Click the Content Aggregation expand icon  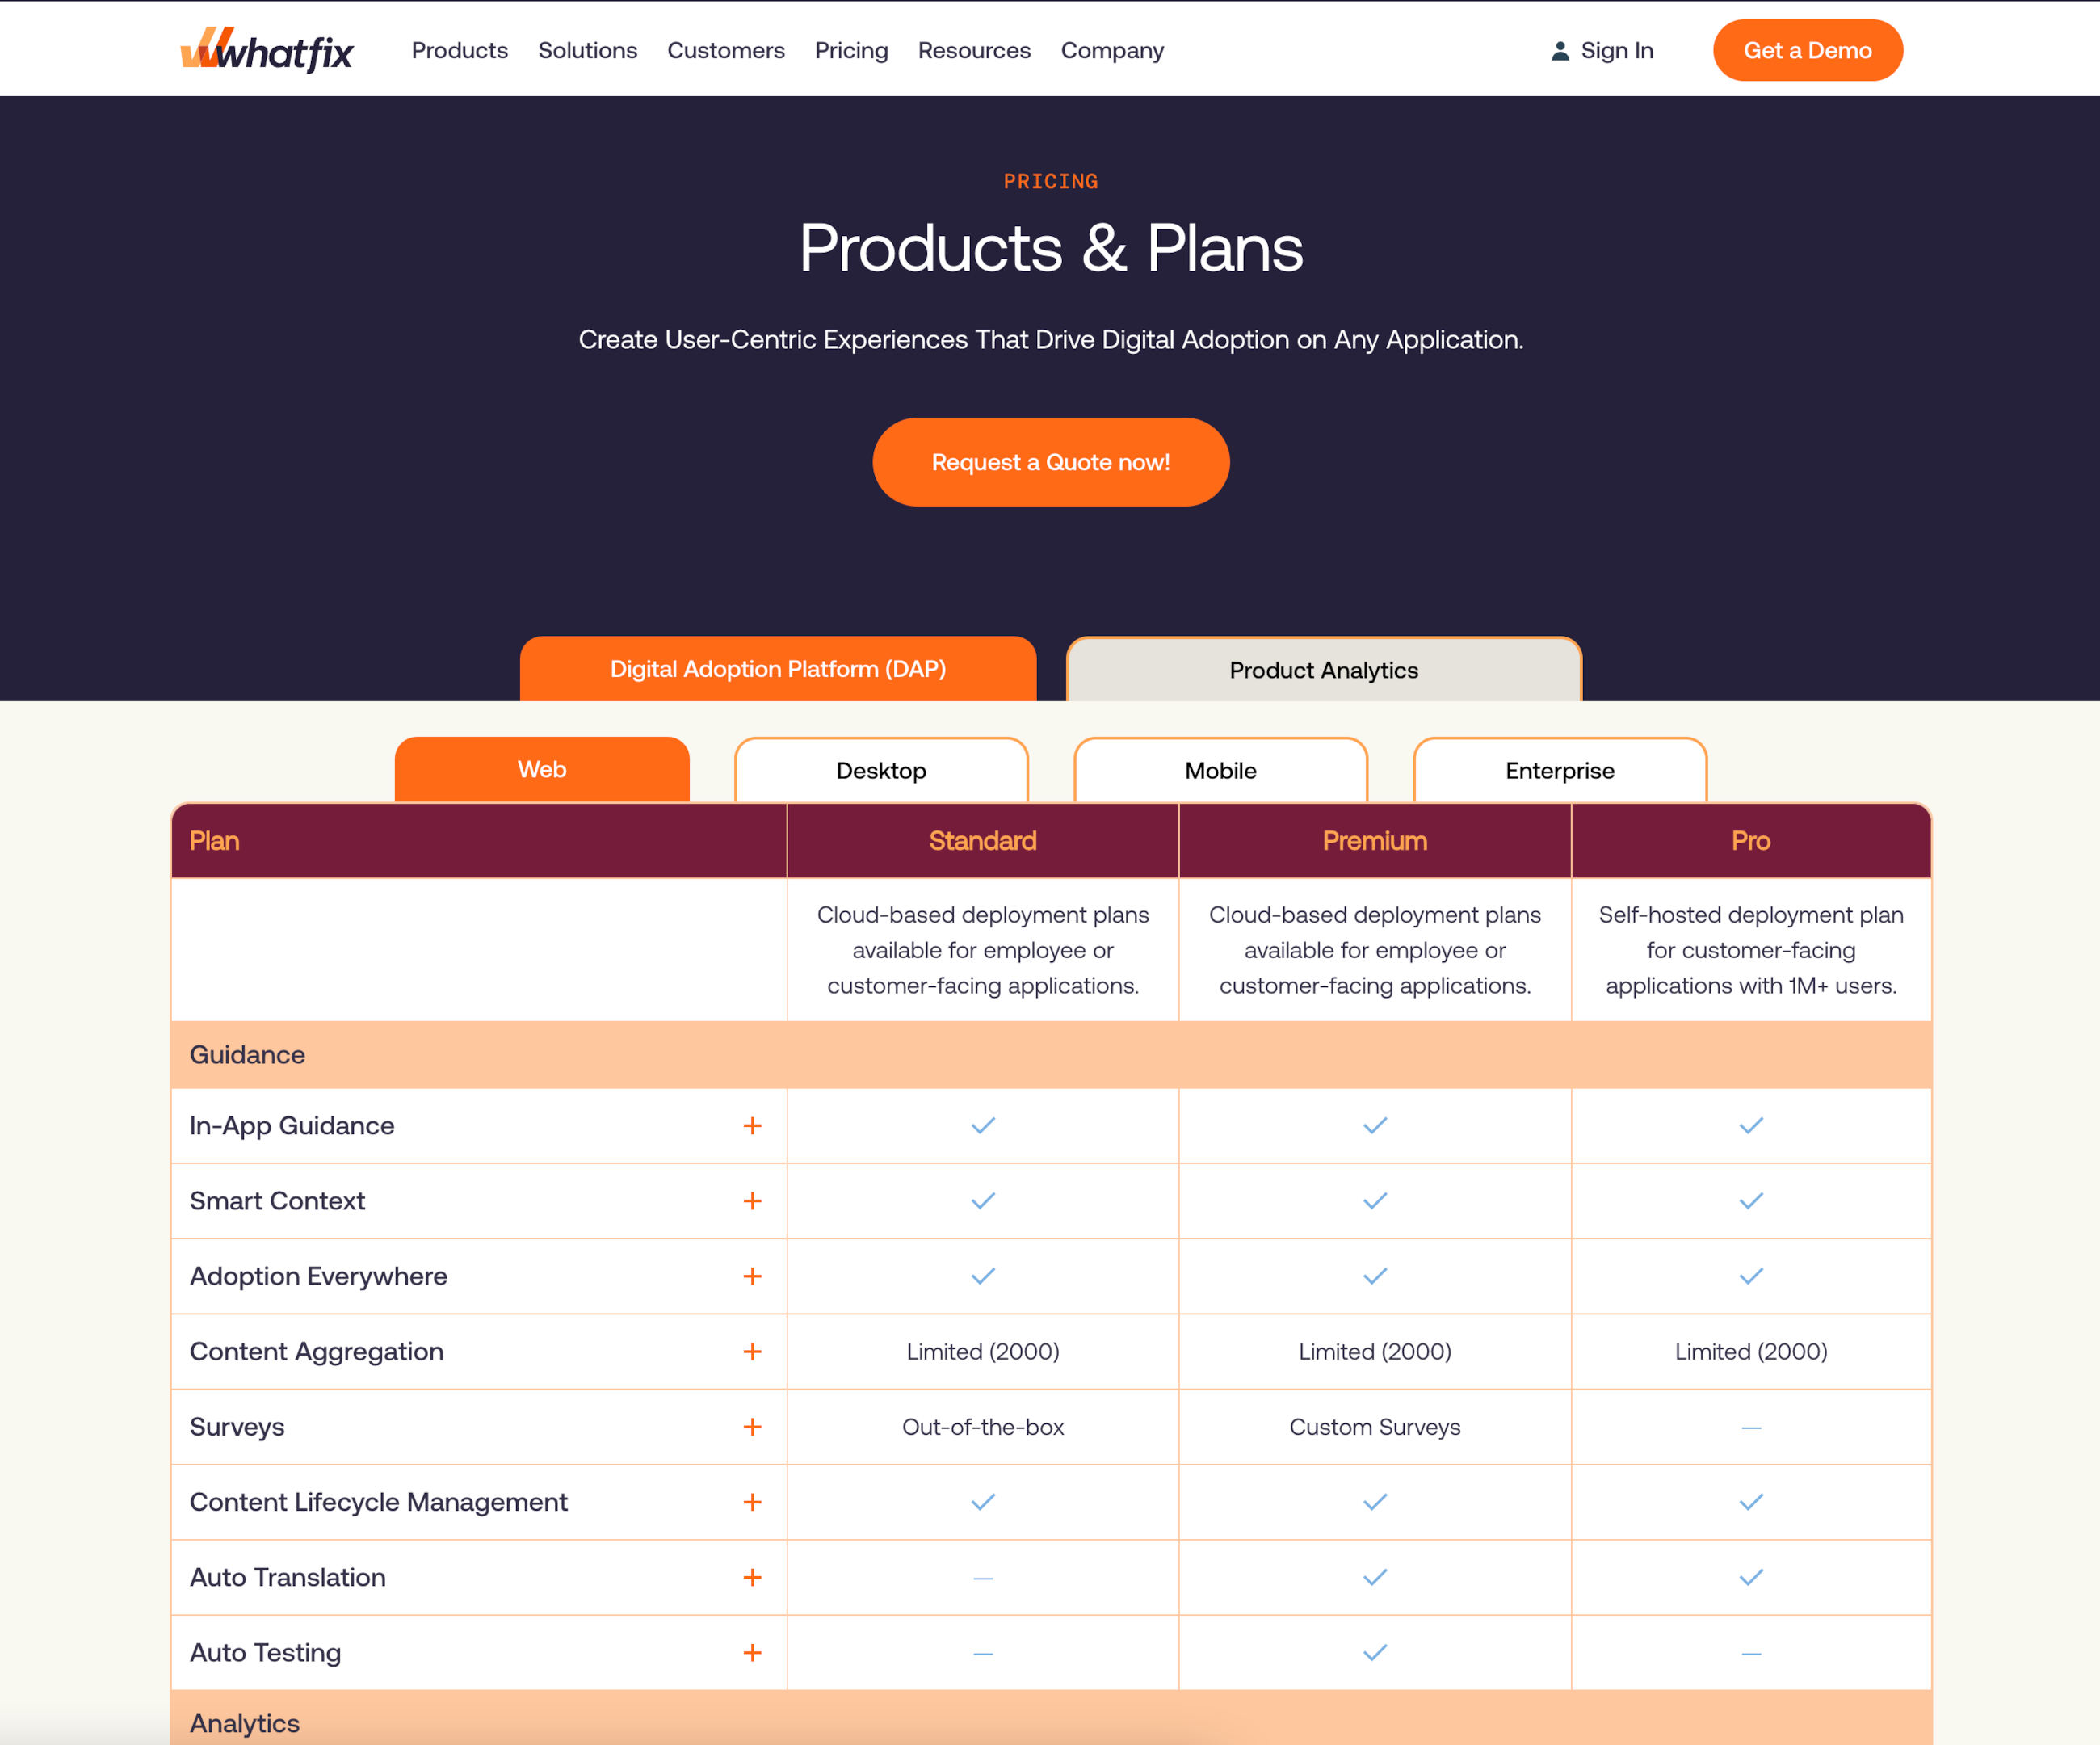click(x=752, y=1351)
